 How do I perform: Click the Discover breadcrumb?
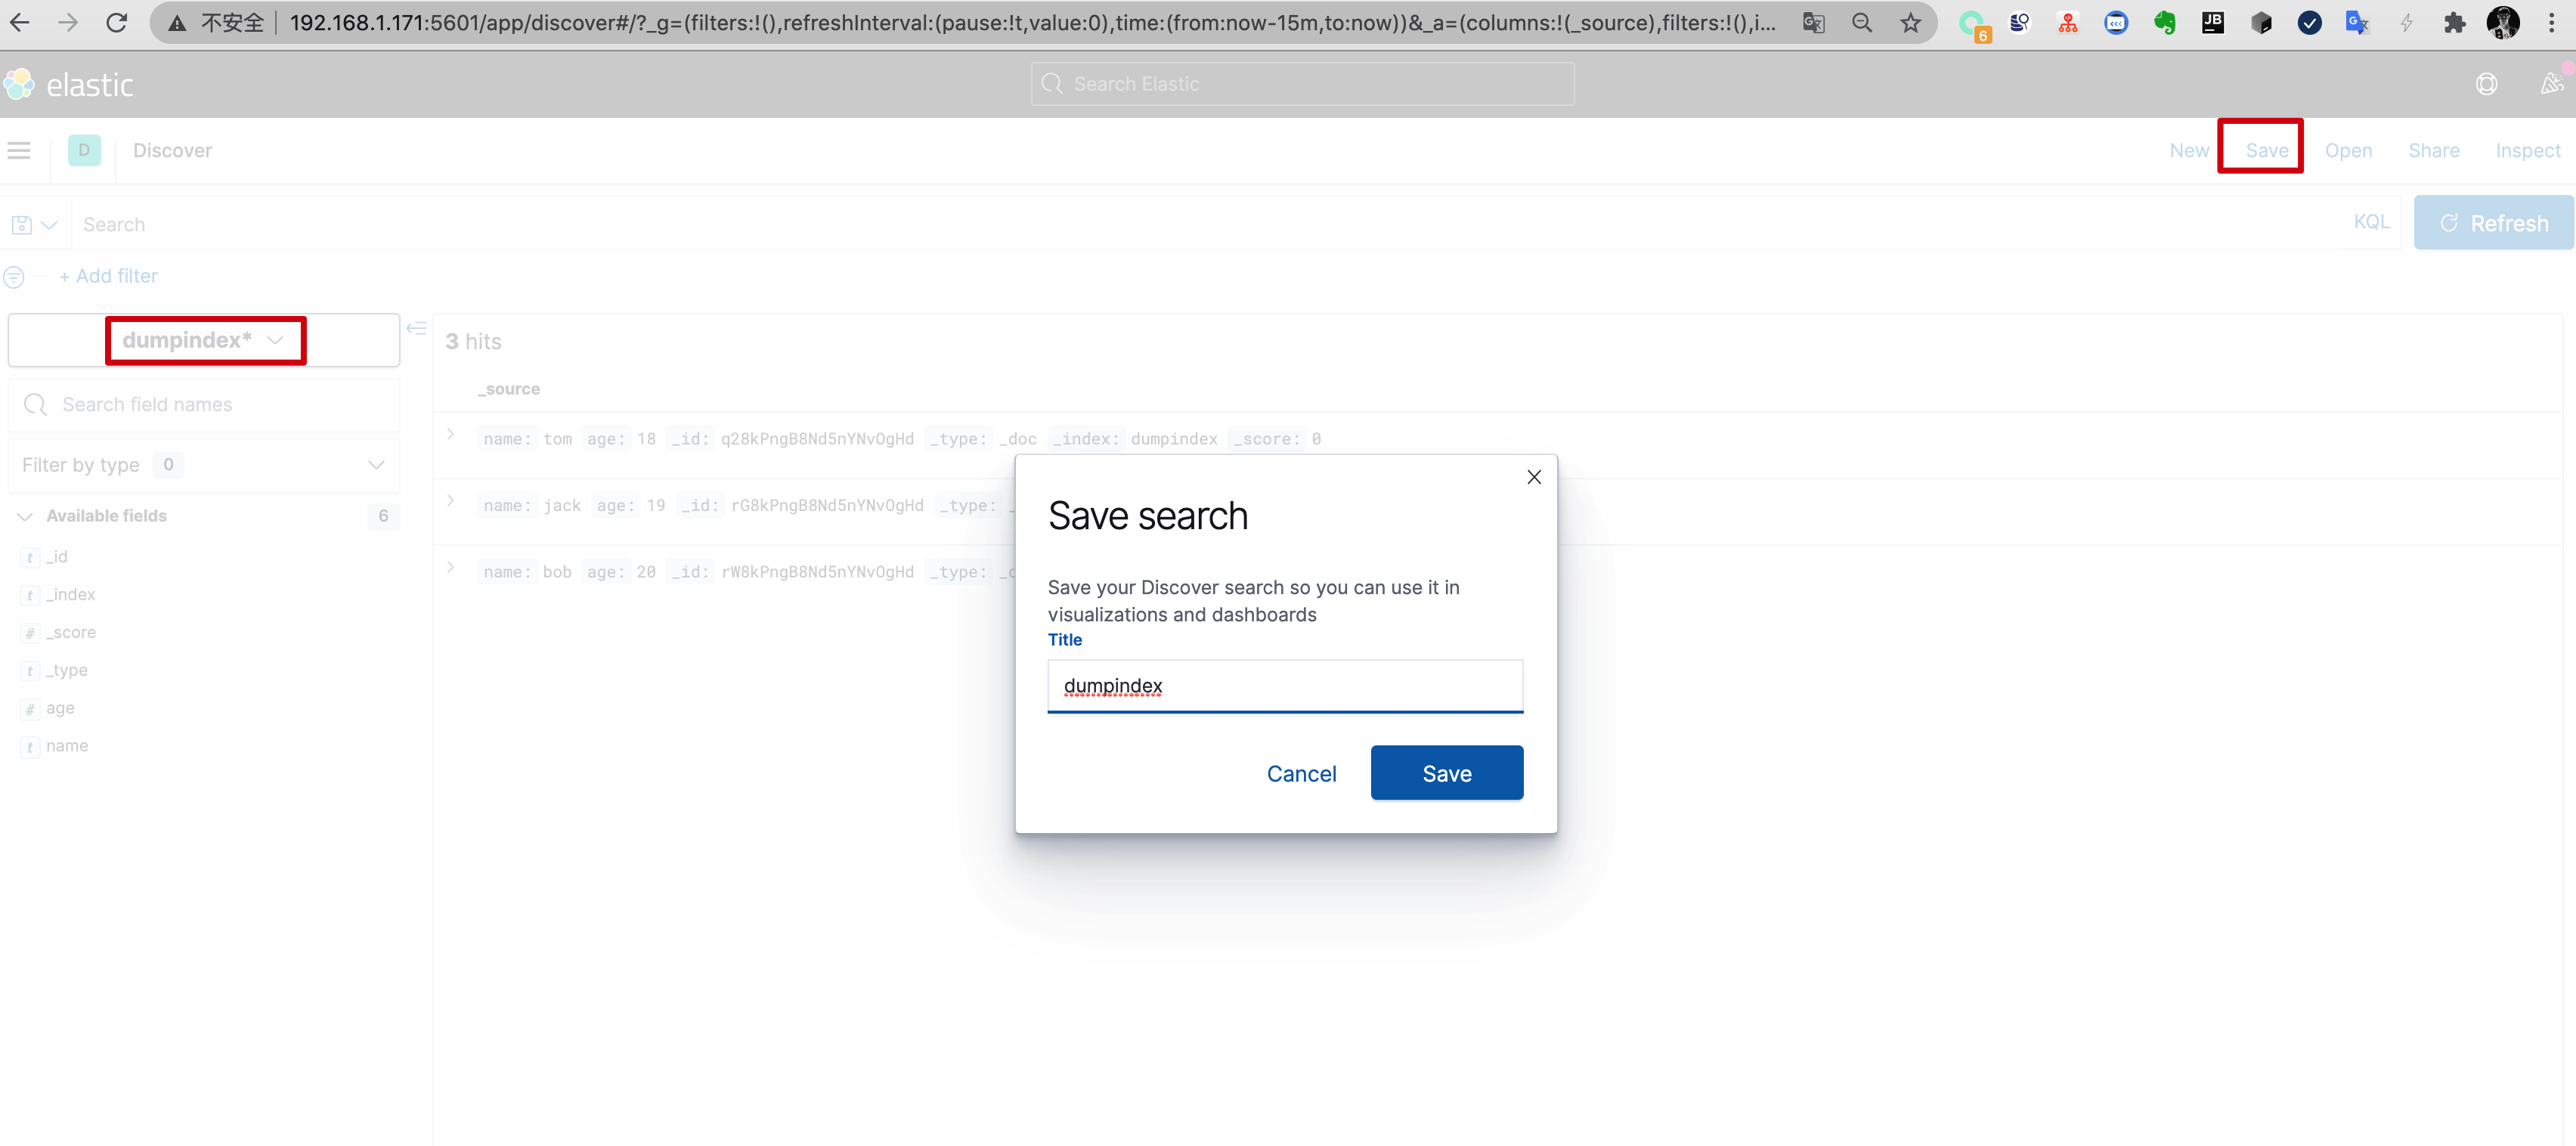coord(173,151)
